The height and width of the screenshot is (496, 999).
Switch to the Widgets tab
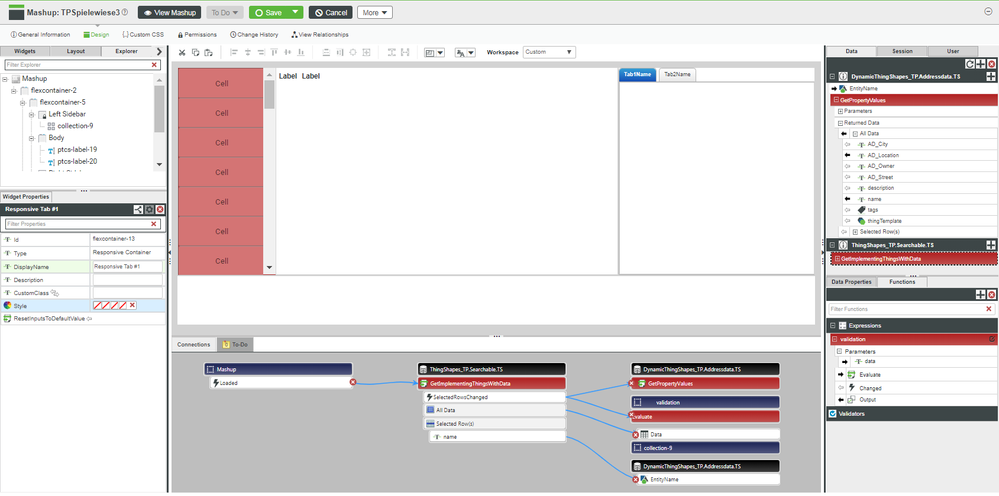click(x=24, y=51)
